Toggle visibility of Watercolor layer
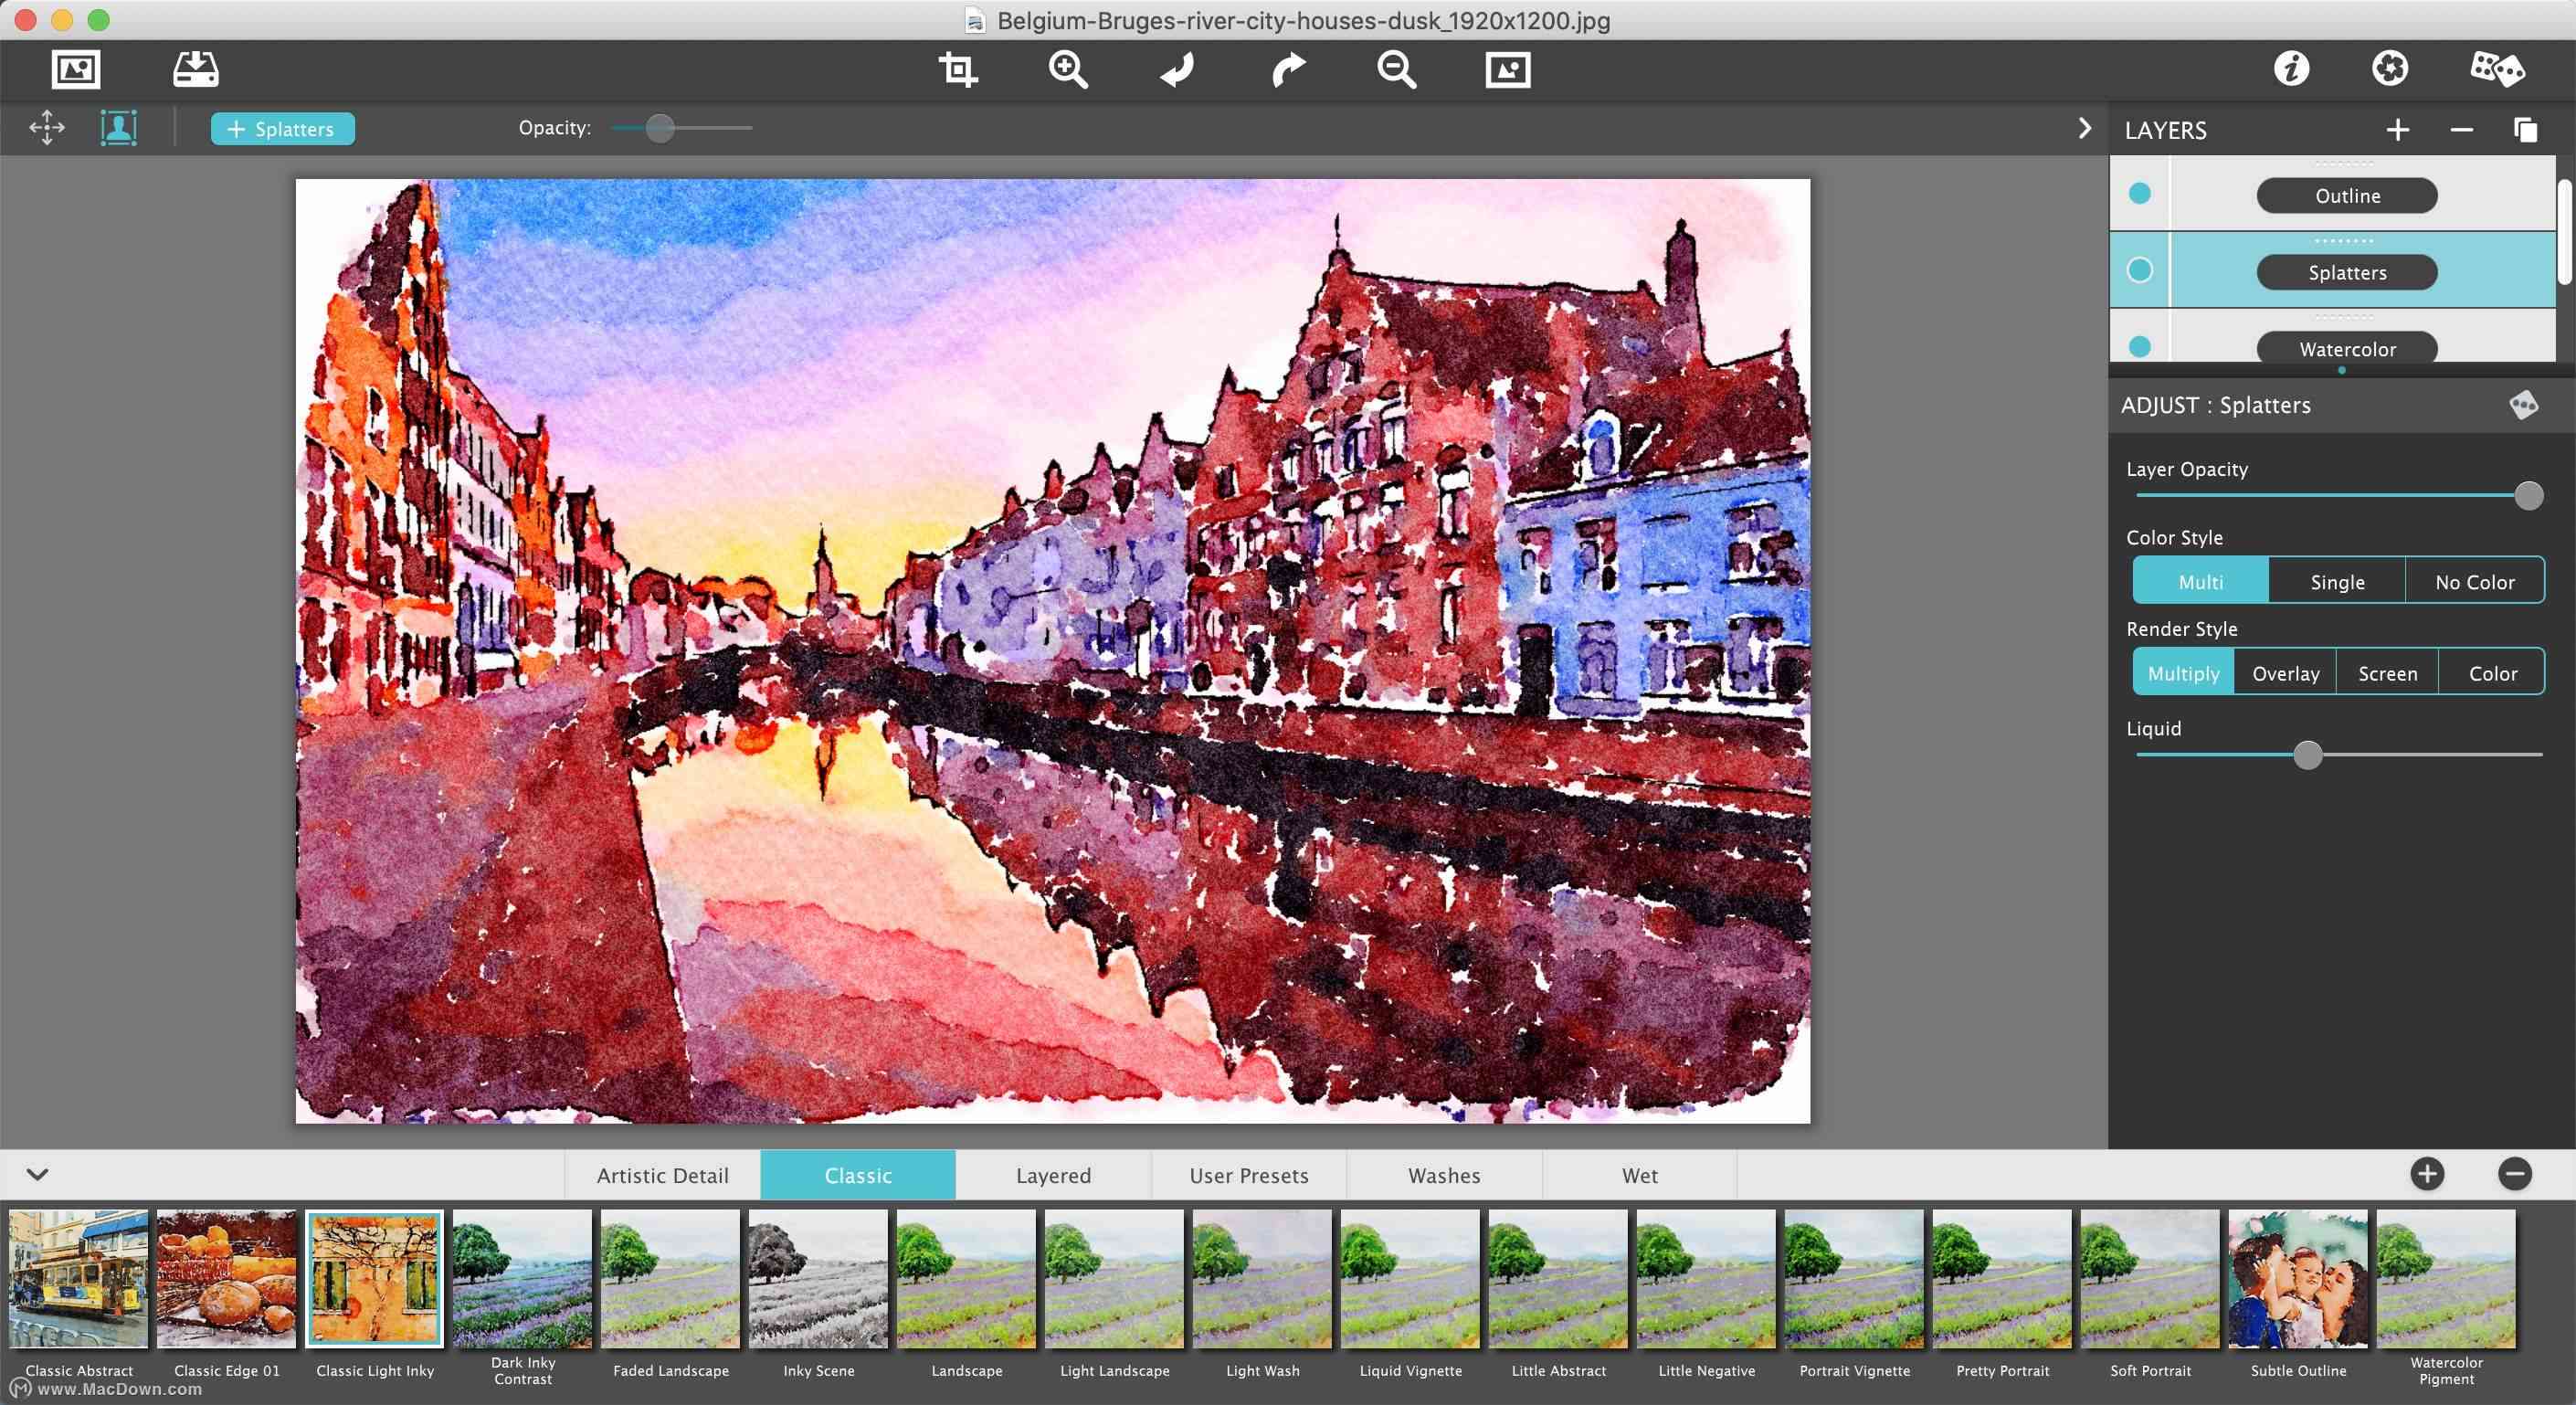Screen dimensions: 2576x1405 click(2140, 348)
